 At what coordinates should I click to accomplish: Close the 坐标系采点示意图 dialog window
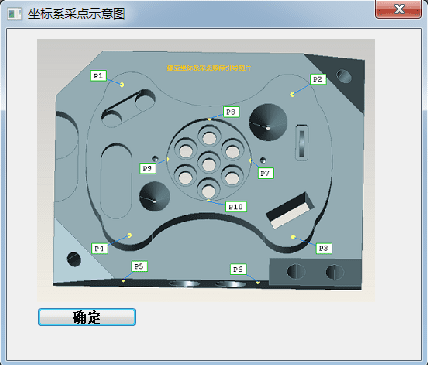pyautogui.click(x=398, y=9)
